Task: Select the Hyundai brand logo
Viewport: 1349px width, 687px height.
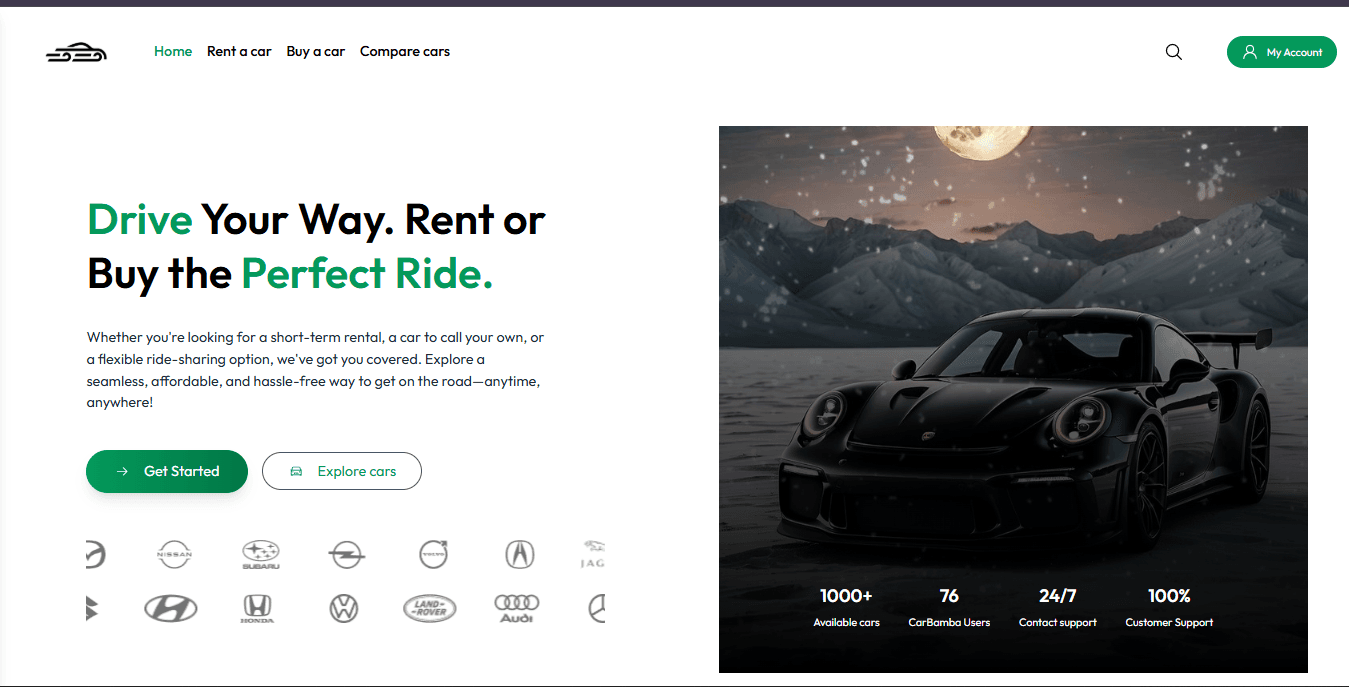Action: coord(171,608)
